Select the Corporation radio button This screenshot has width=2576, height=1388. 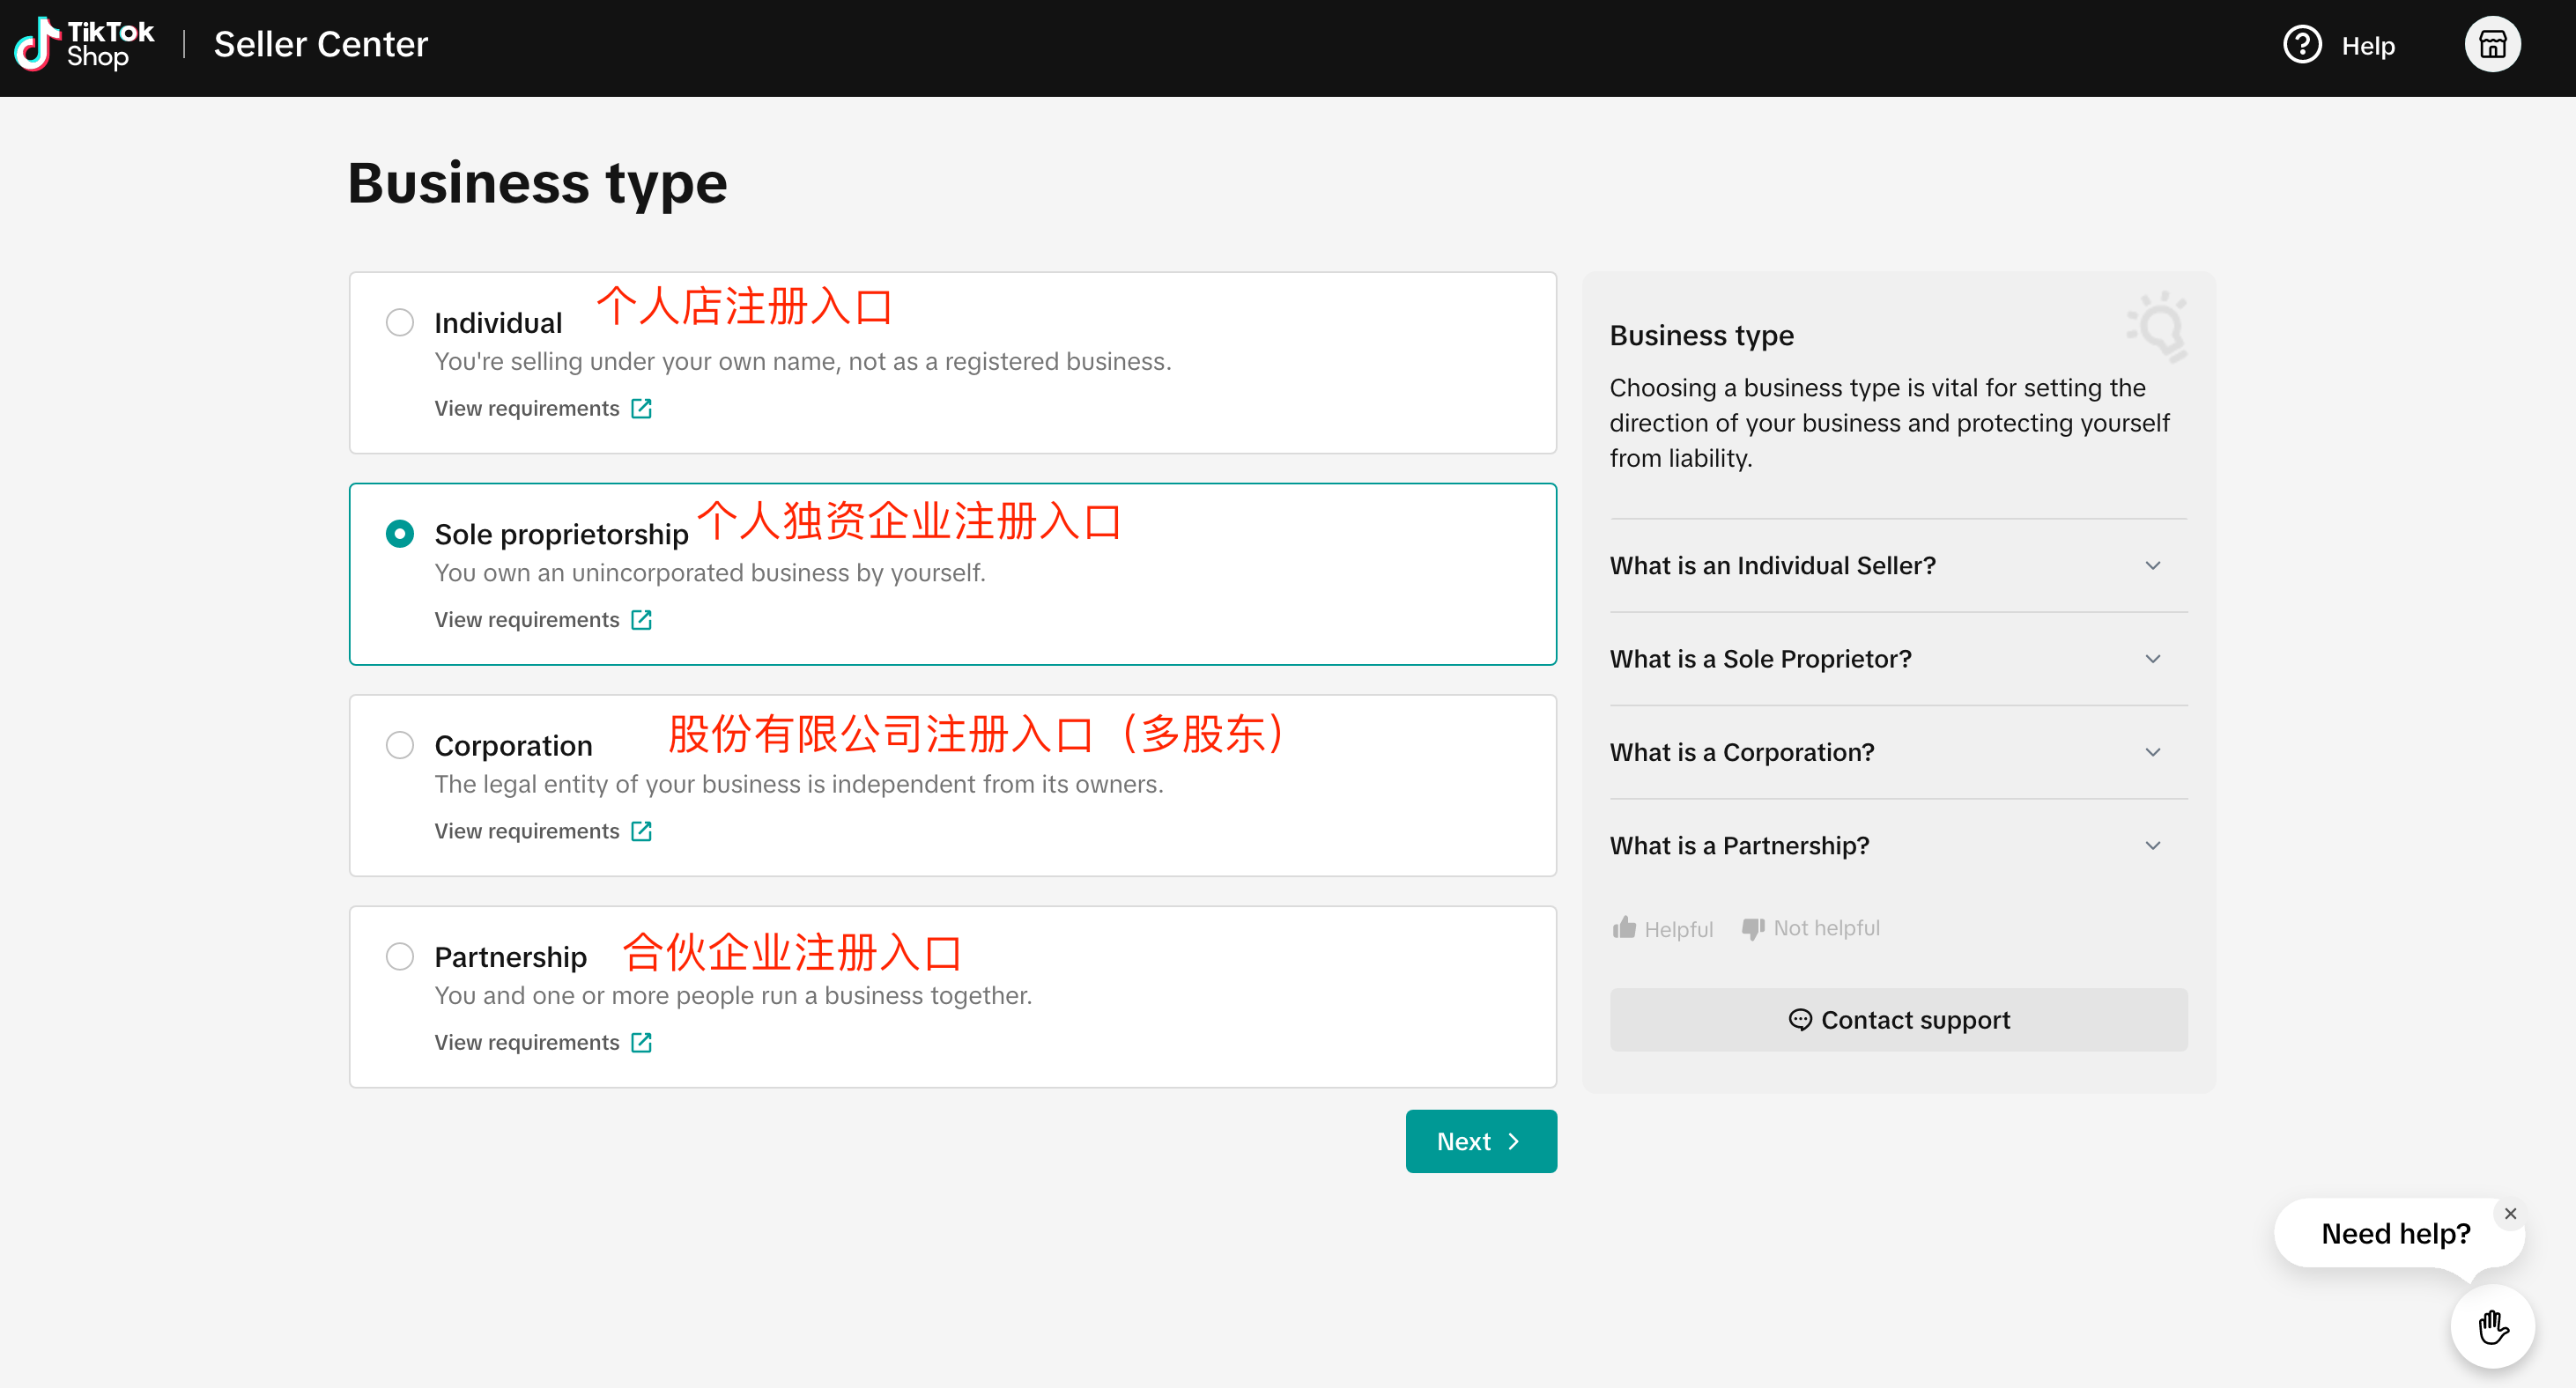pos(400,745)
